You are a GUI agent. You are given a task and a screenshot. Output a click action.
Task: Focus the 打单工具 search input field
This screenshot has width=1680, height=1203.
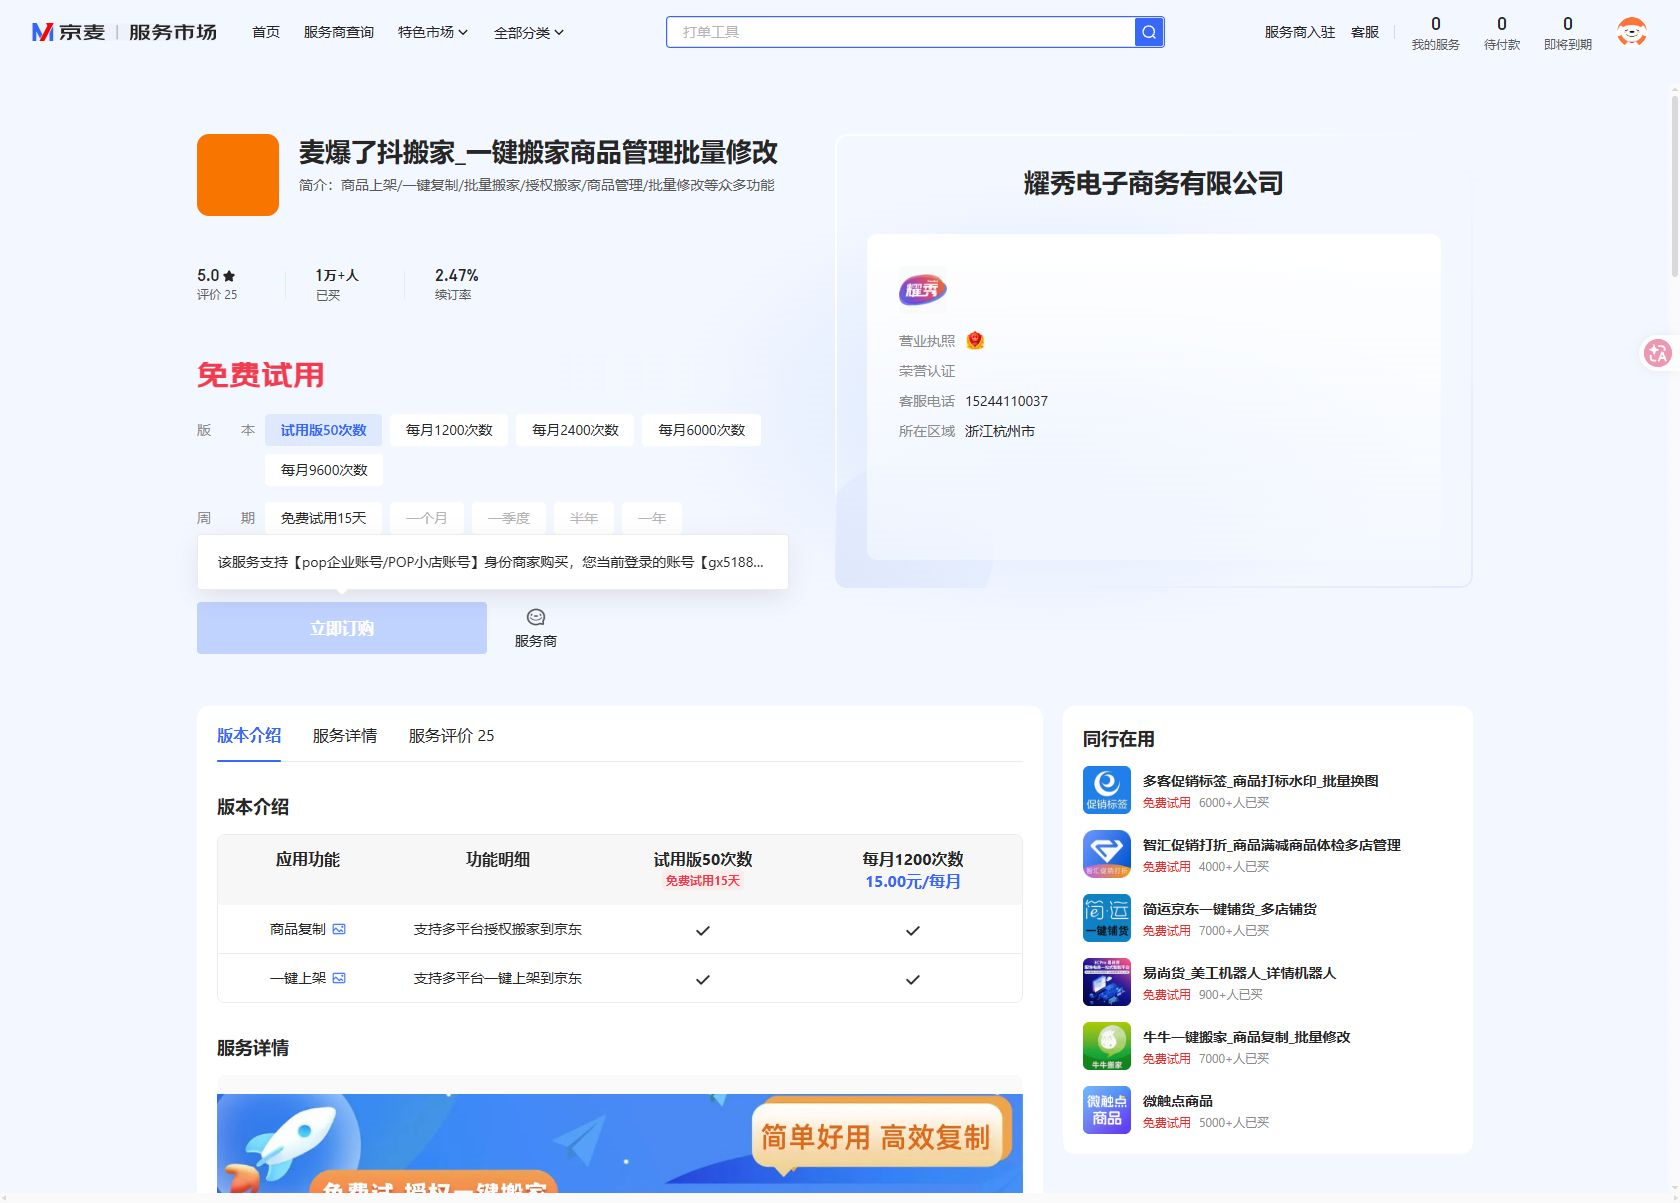pyautogui.click(x=901, y=32)
